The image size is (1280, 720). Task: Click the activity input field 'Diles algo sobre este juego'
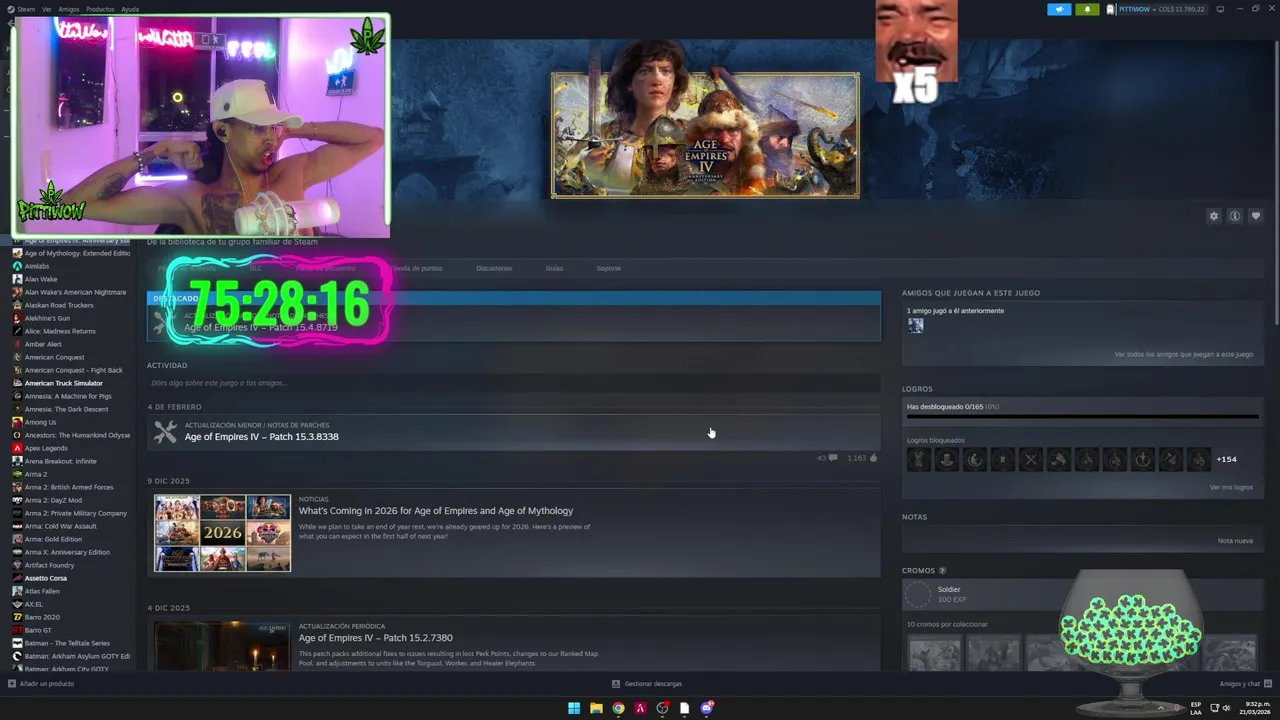pos(514,383)
